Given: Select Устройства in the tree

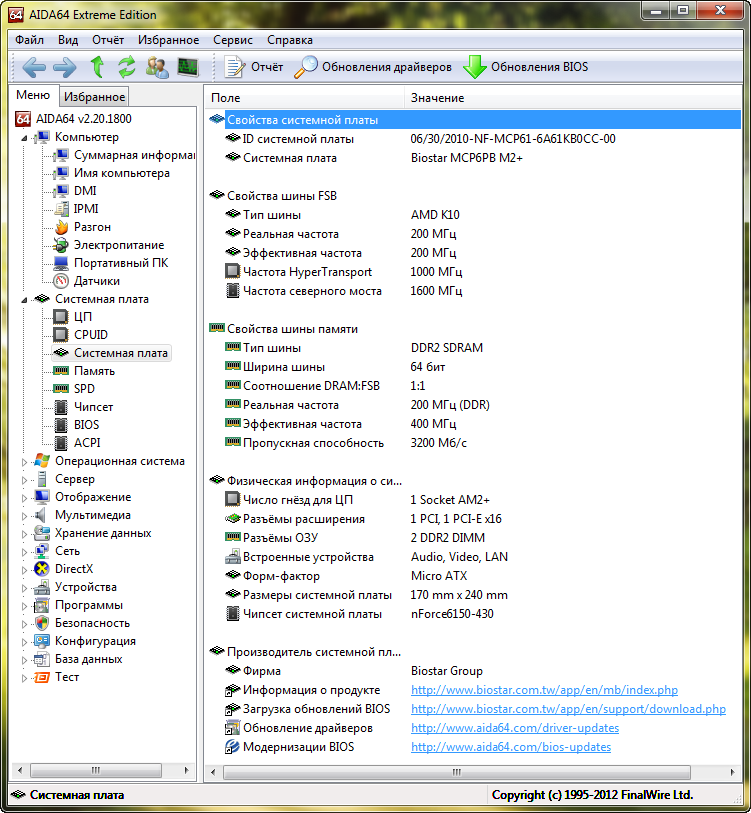Looking at the screenshot, I should tap(86, 587).
